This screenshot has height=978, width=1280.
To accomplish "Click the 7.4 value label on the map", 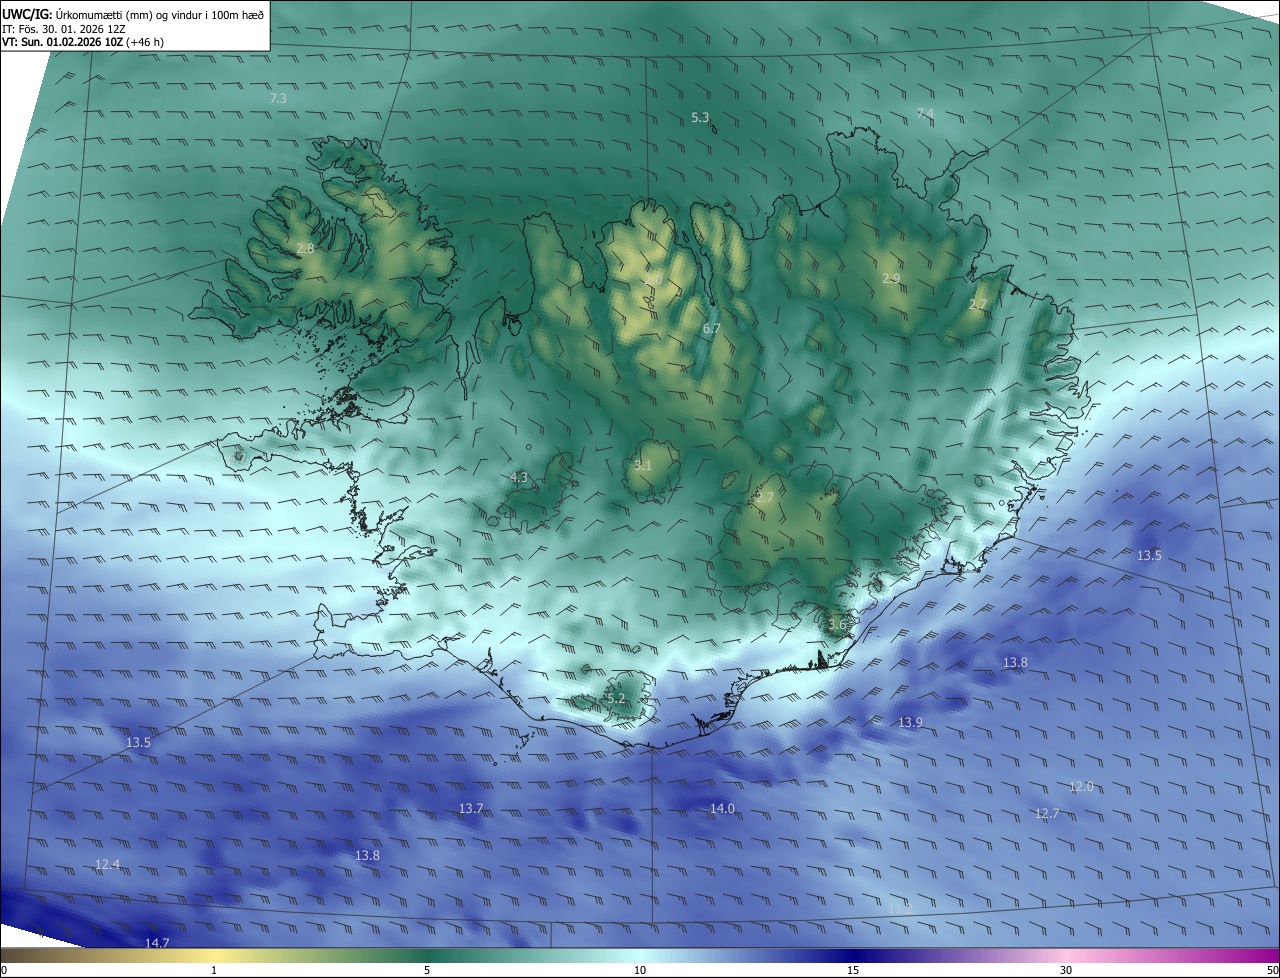I will tap(925, 113).
